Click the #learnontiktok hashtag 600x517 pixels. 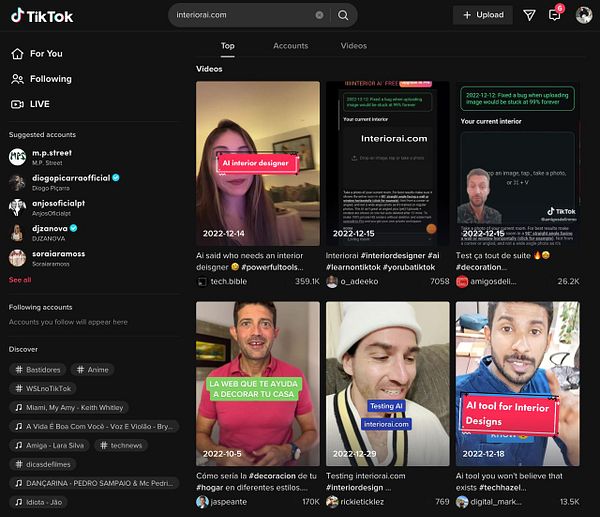click(353, 267)
